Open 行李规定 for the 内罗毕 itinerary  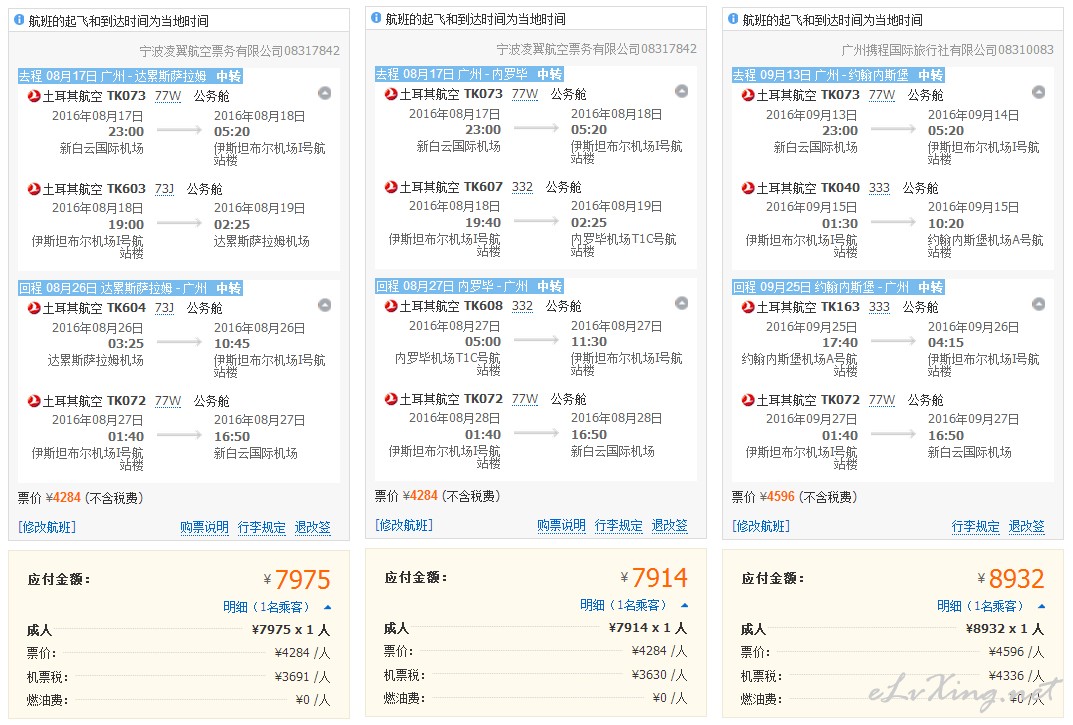coord(619,525)
